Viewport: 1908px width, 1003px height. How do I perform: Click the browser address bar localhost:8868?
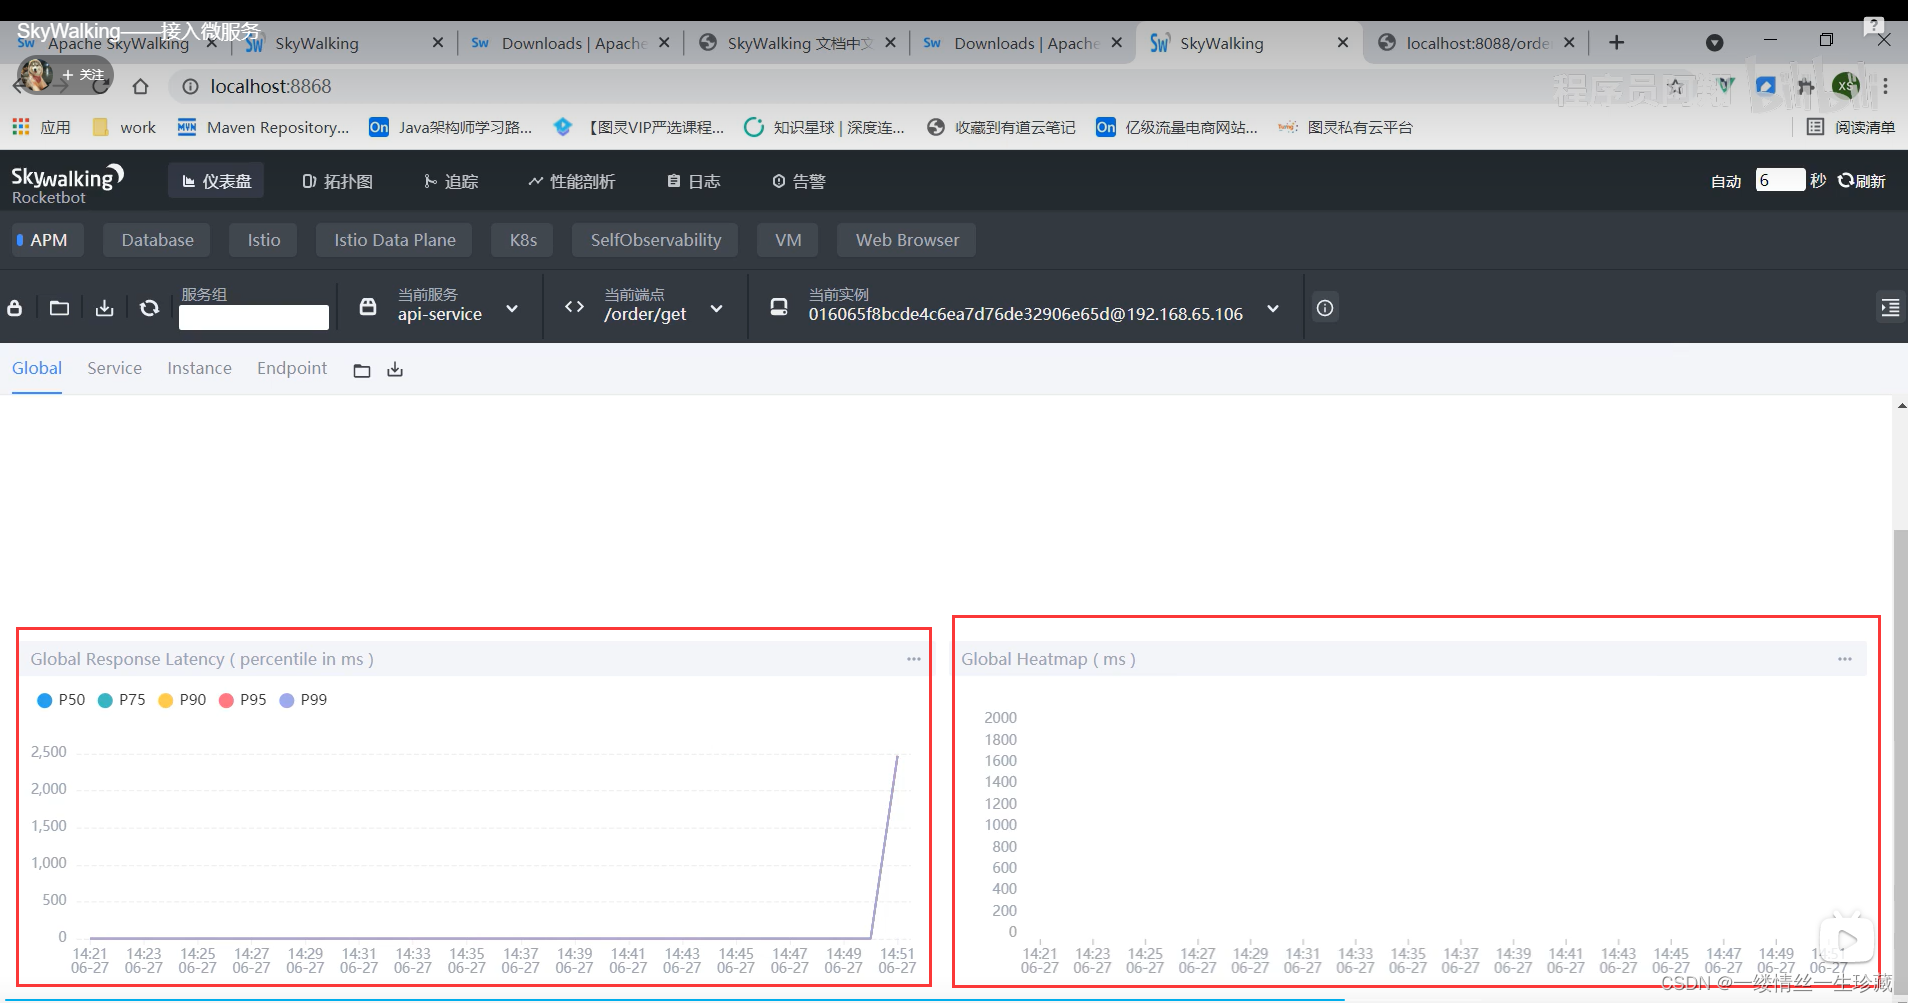tap(270, 87)
